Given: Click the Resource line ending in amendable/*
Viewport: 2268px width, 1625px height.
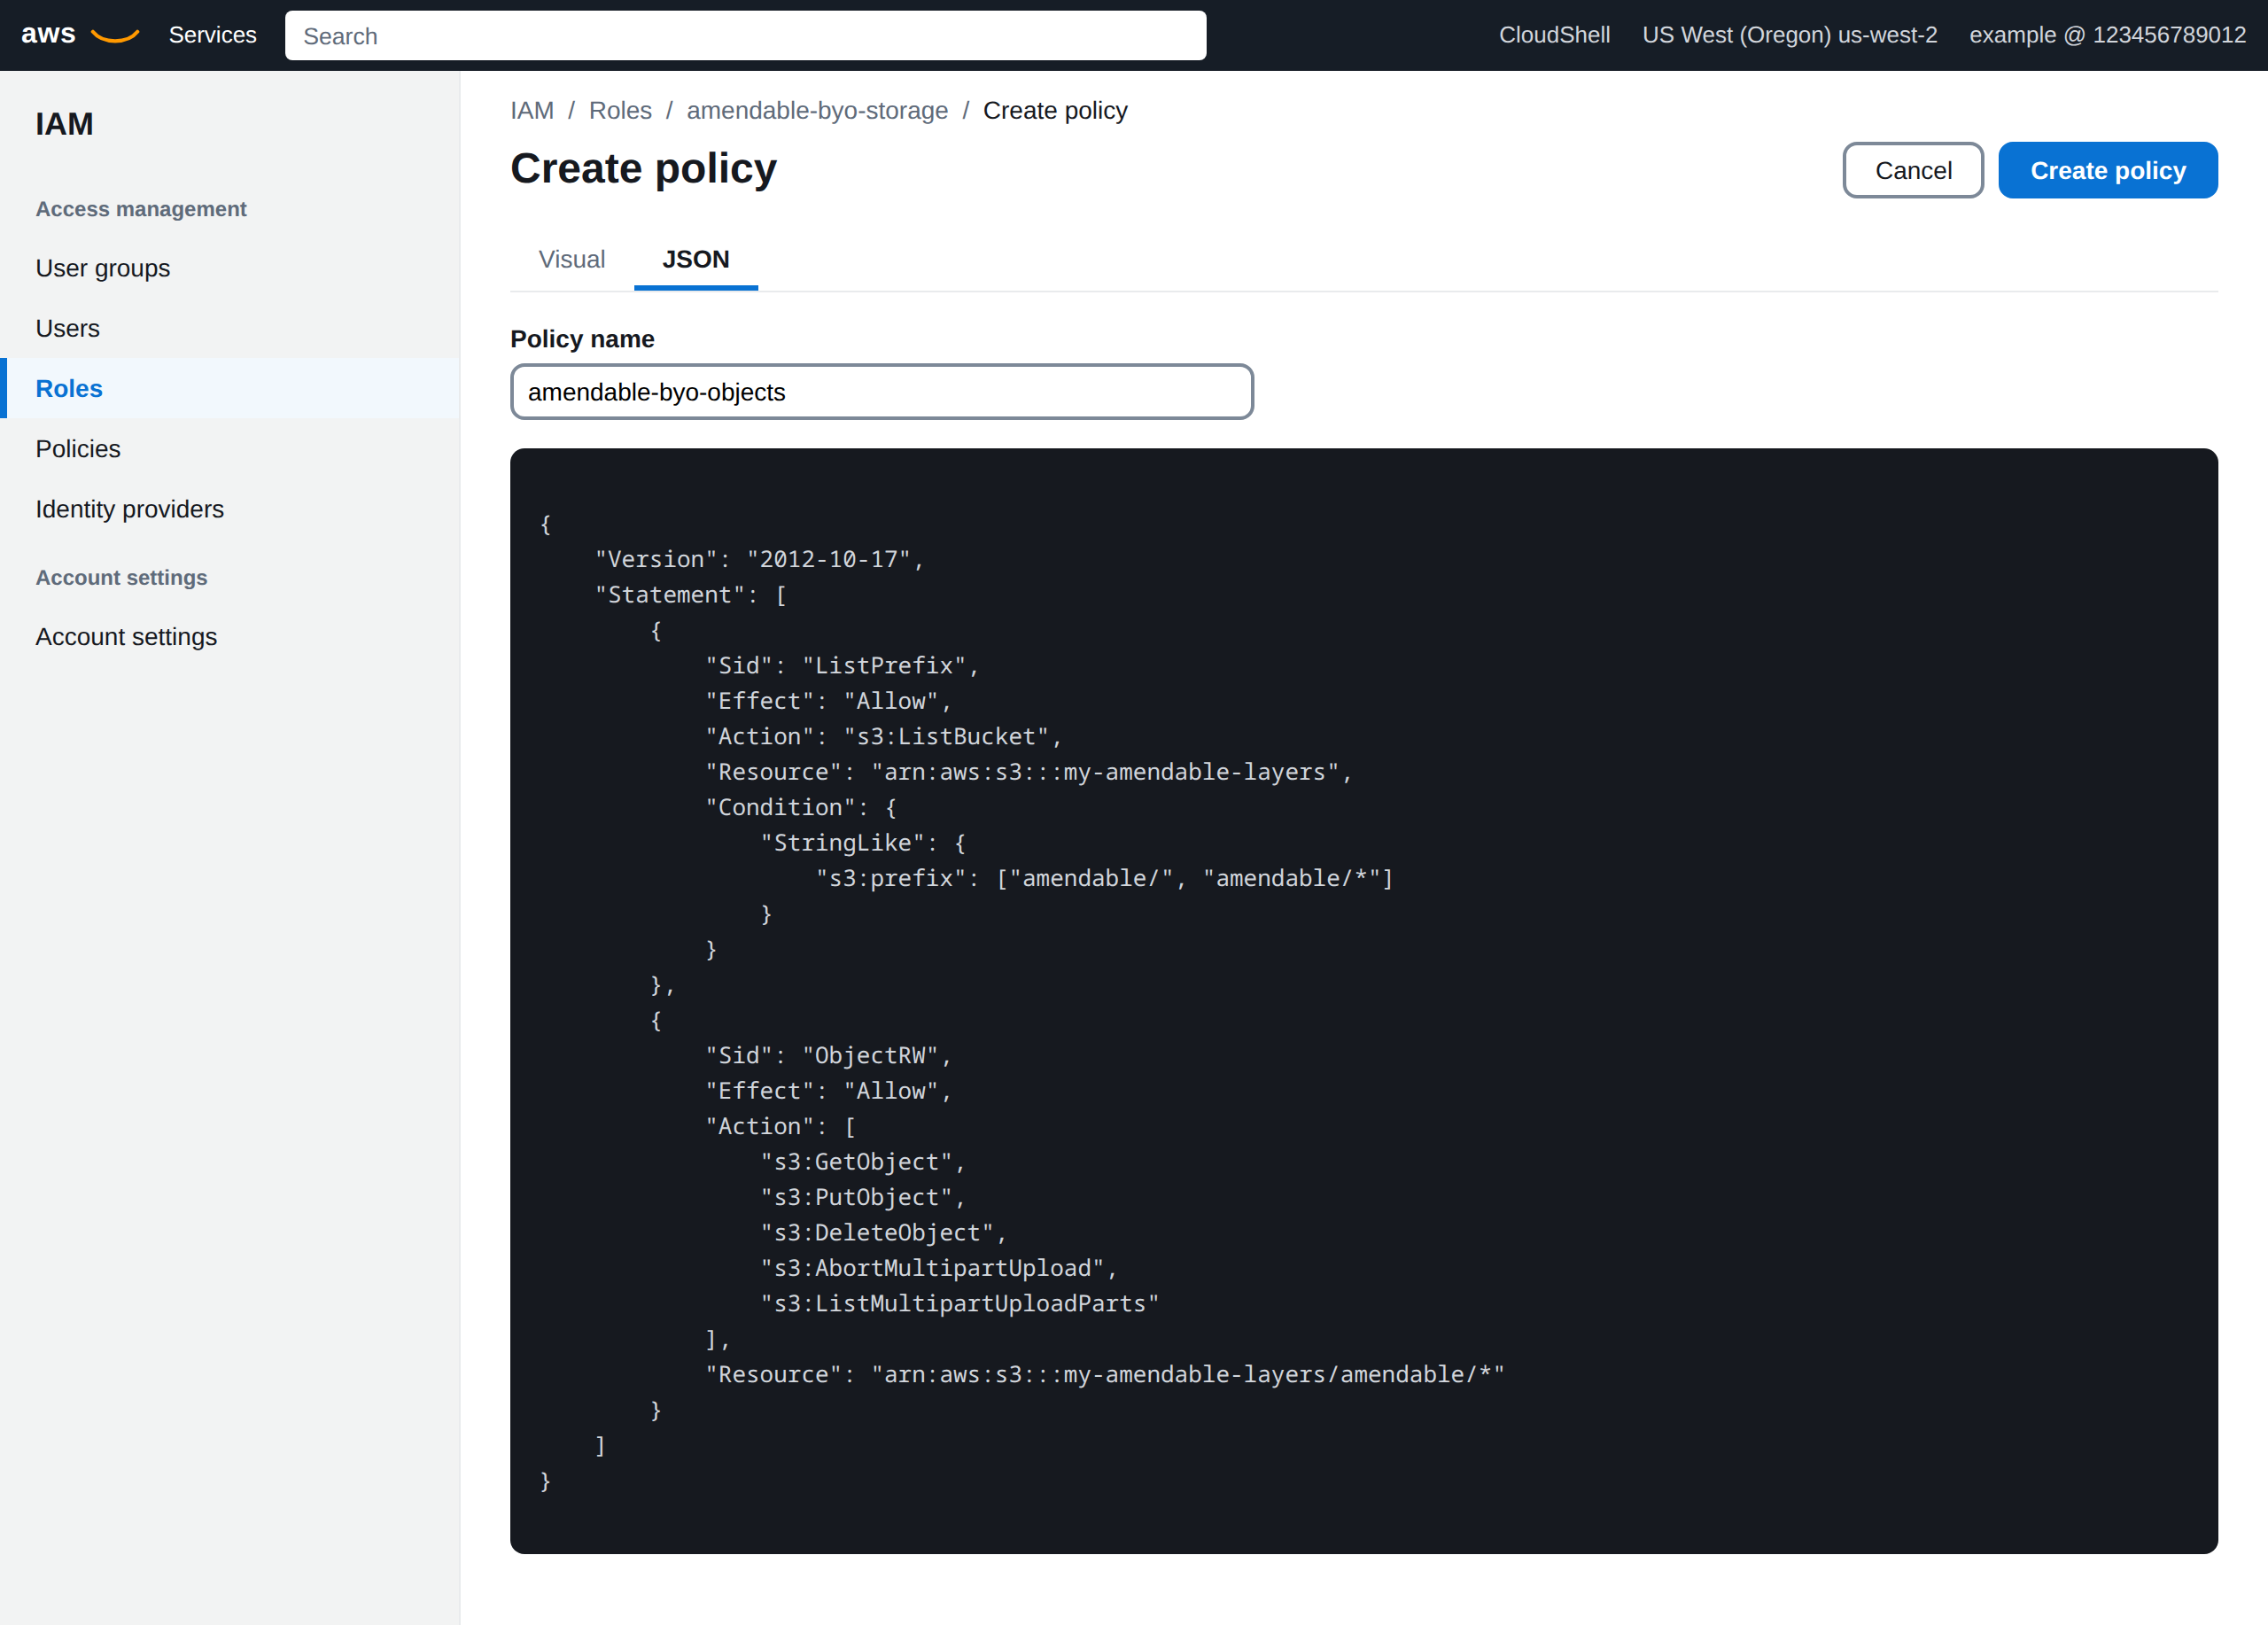Looking at the screenshot, I should 1104,1374.
